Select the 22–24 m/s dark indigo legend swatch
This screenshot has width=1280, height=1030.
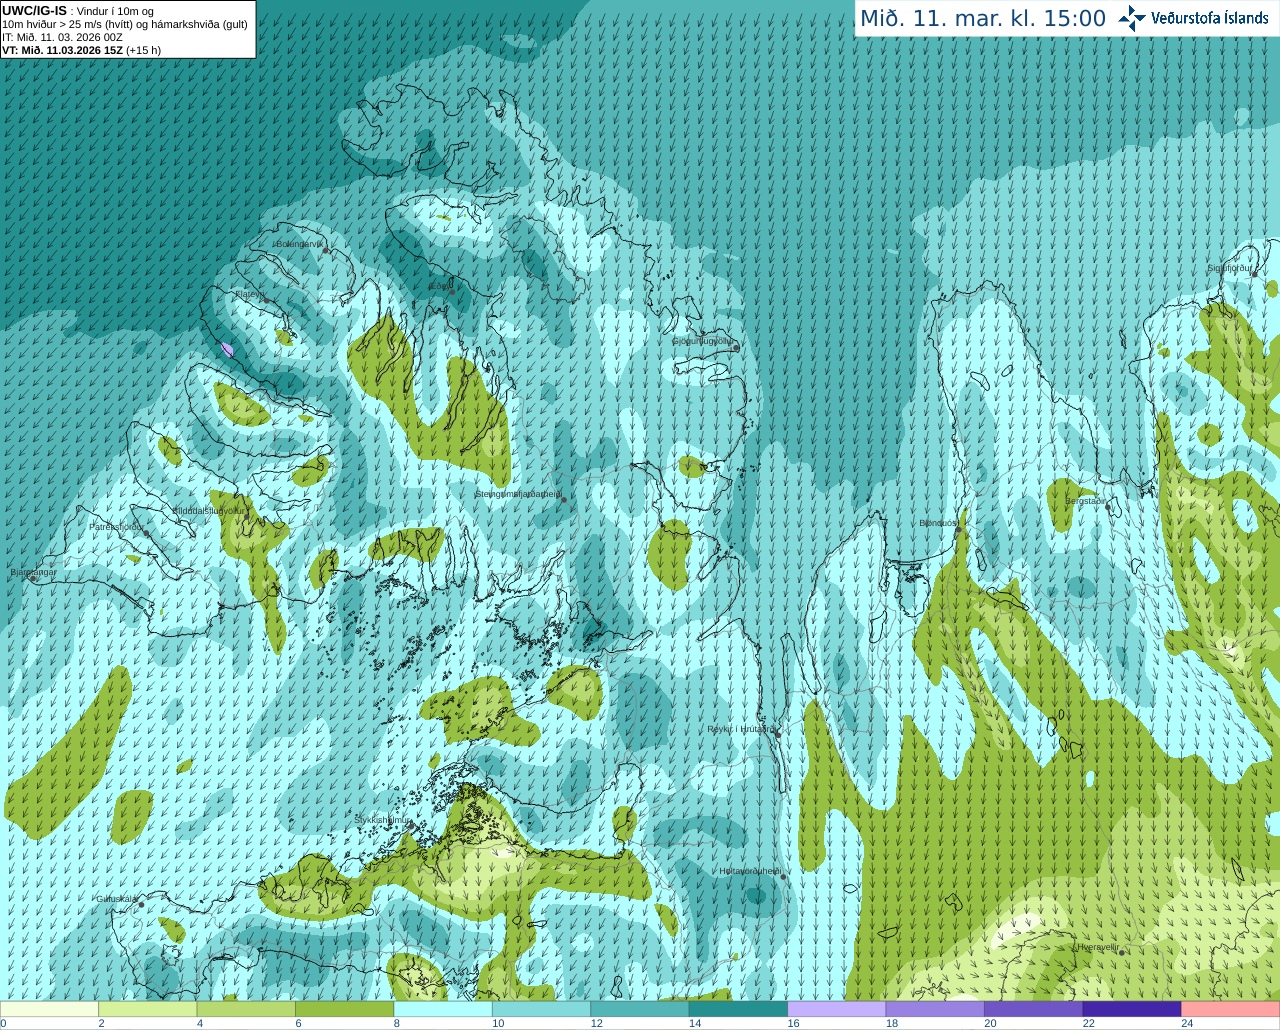1132,1009
